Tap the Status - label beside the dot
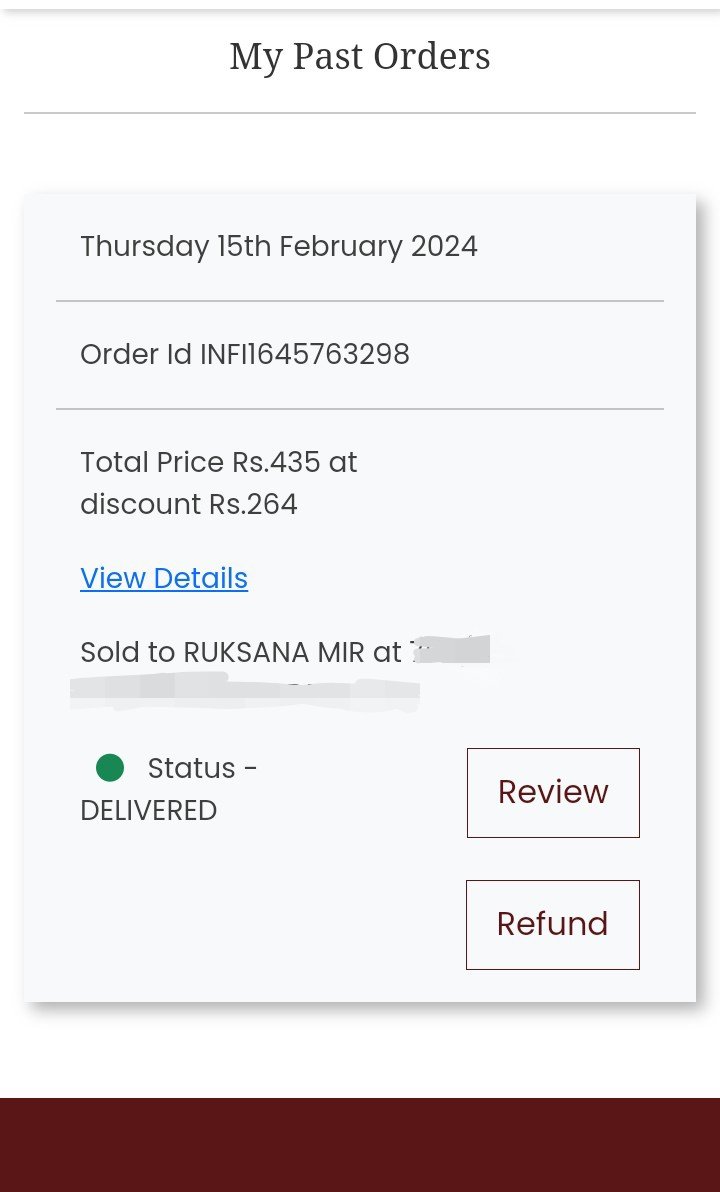The height and width of the screenshot is (1192, 720). pos(202,768)
